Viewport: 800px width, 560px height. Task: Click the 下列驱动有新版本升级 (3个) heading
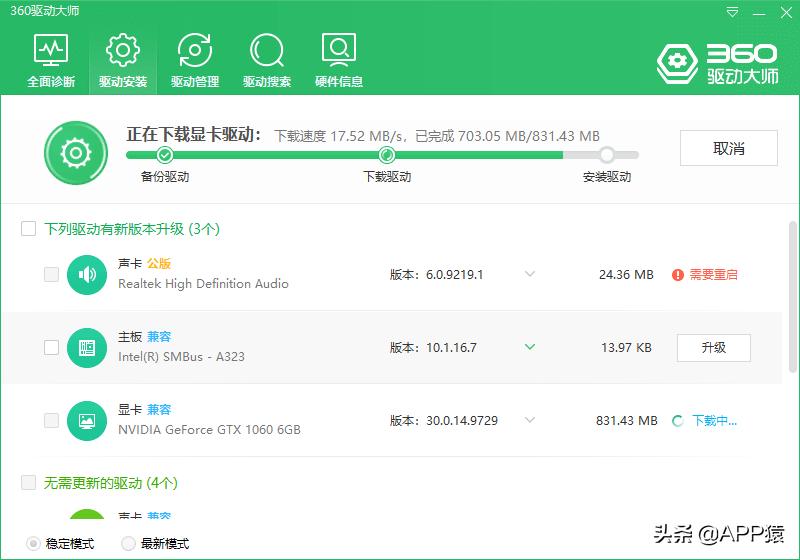[x=132, y=228]
